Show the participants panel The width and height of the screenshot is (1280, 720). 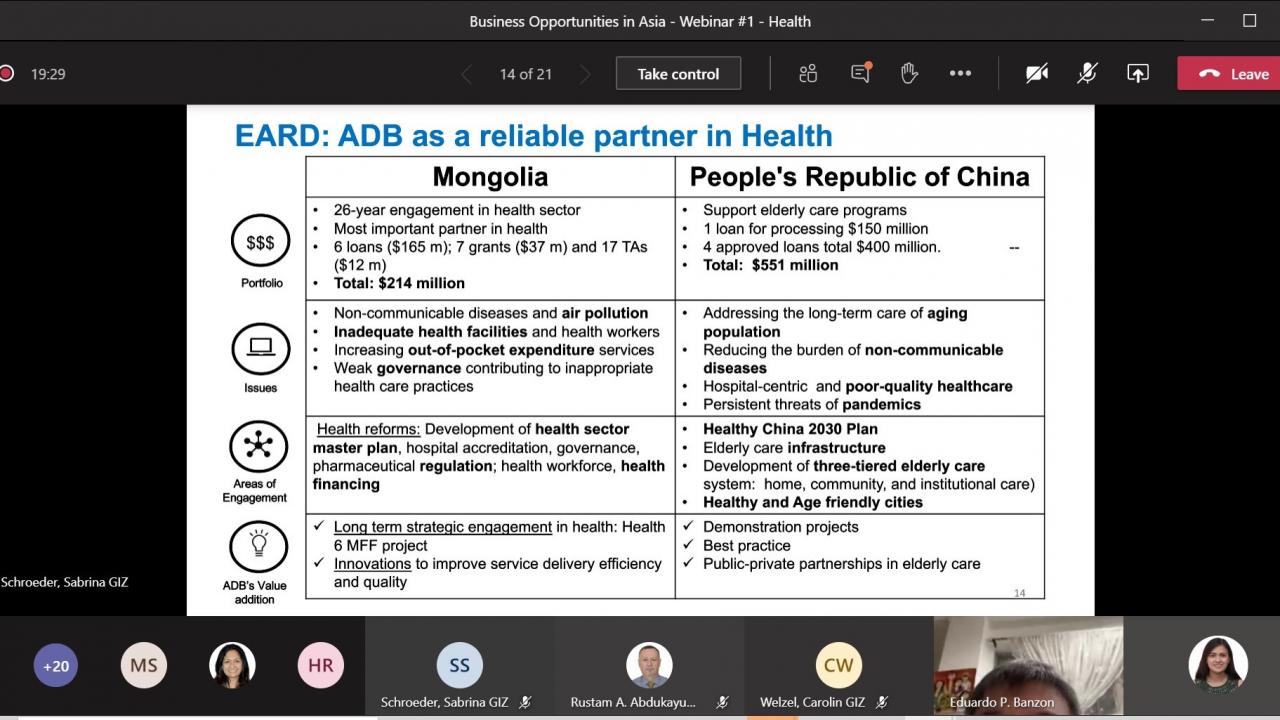click(x=808, y=73)
